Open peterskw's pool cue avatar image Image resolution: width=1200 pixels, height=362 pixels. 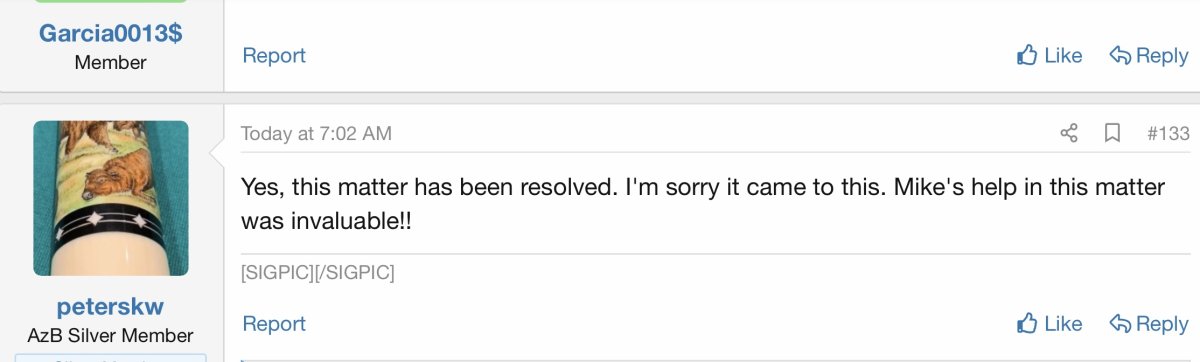coord(111,198)
